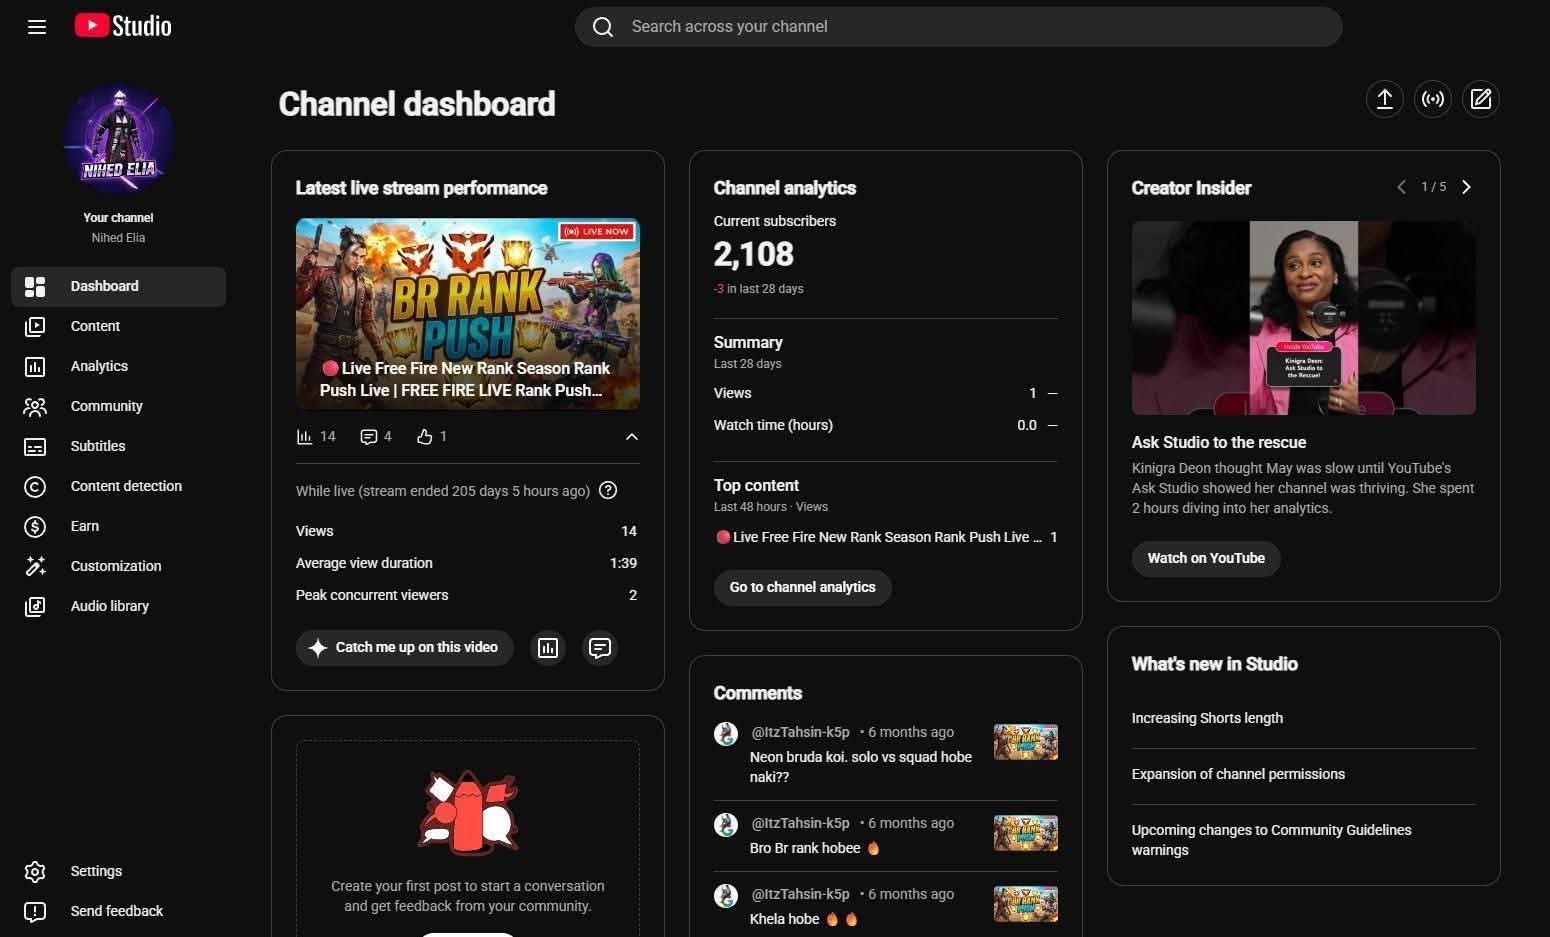
Task: Click the Customization magic wand icon
Action: (x=35, y=566)
